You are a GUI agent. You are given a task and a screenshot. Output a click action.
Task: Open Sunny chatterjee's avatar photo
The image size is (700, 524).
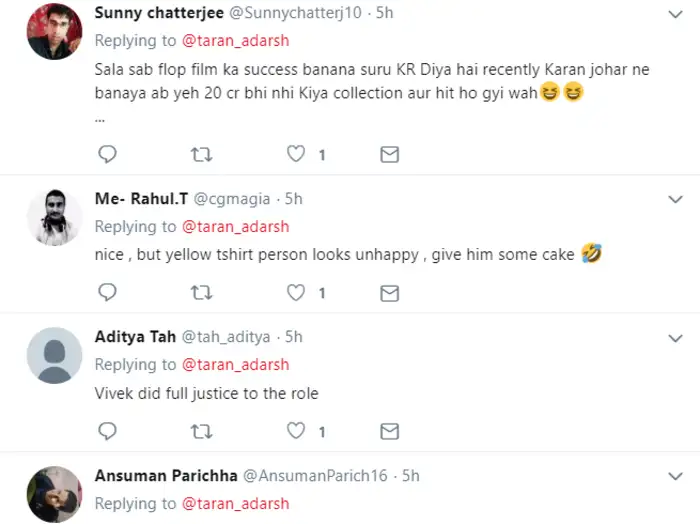point(54,30)
